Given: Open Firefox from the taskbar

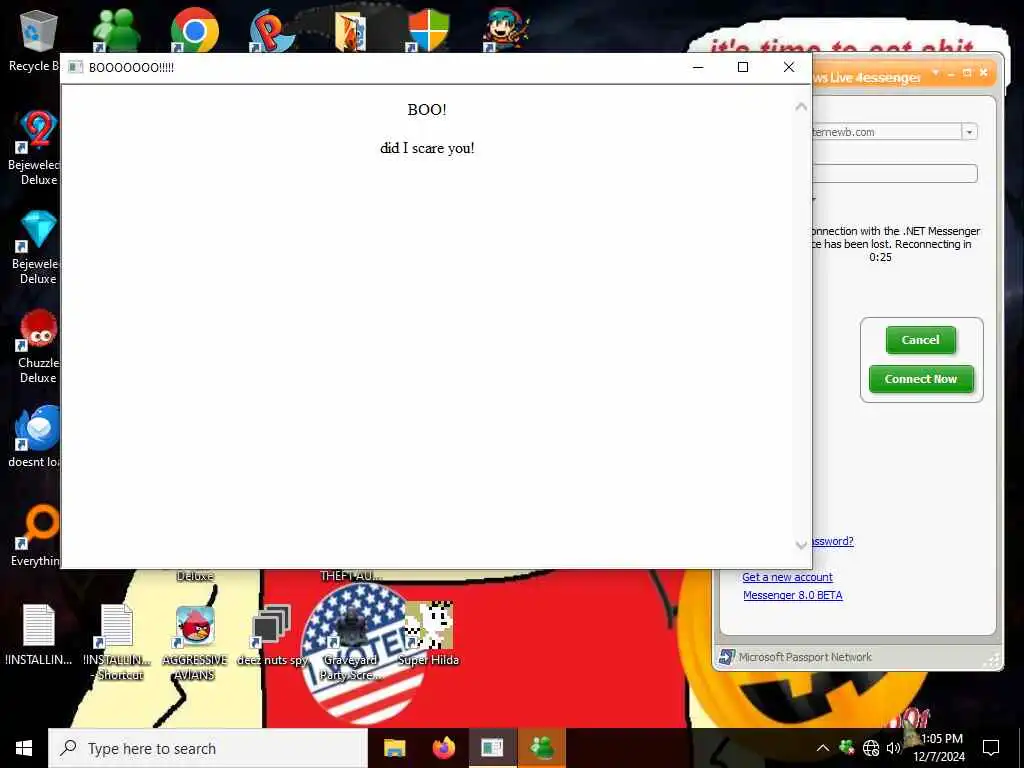Looking at the screenshot, I should point(444,748).
